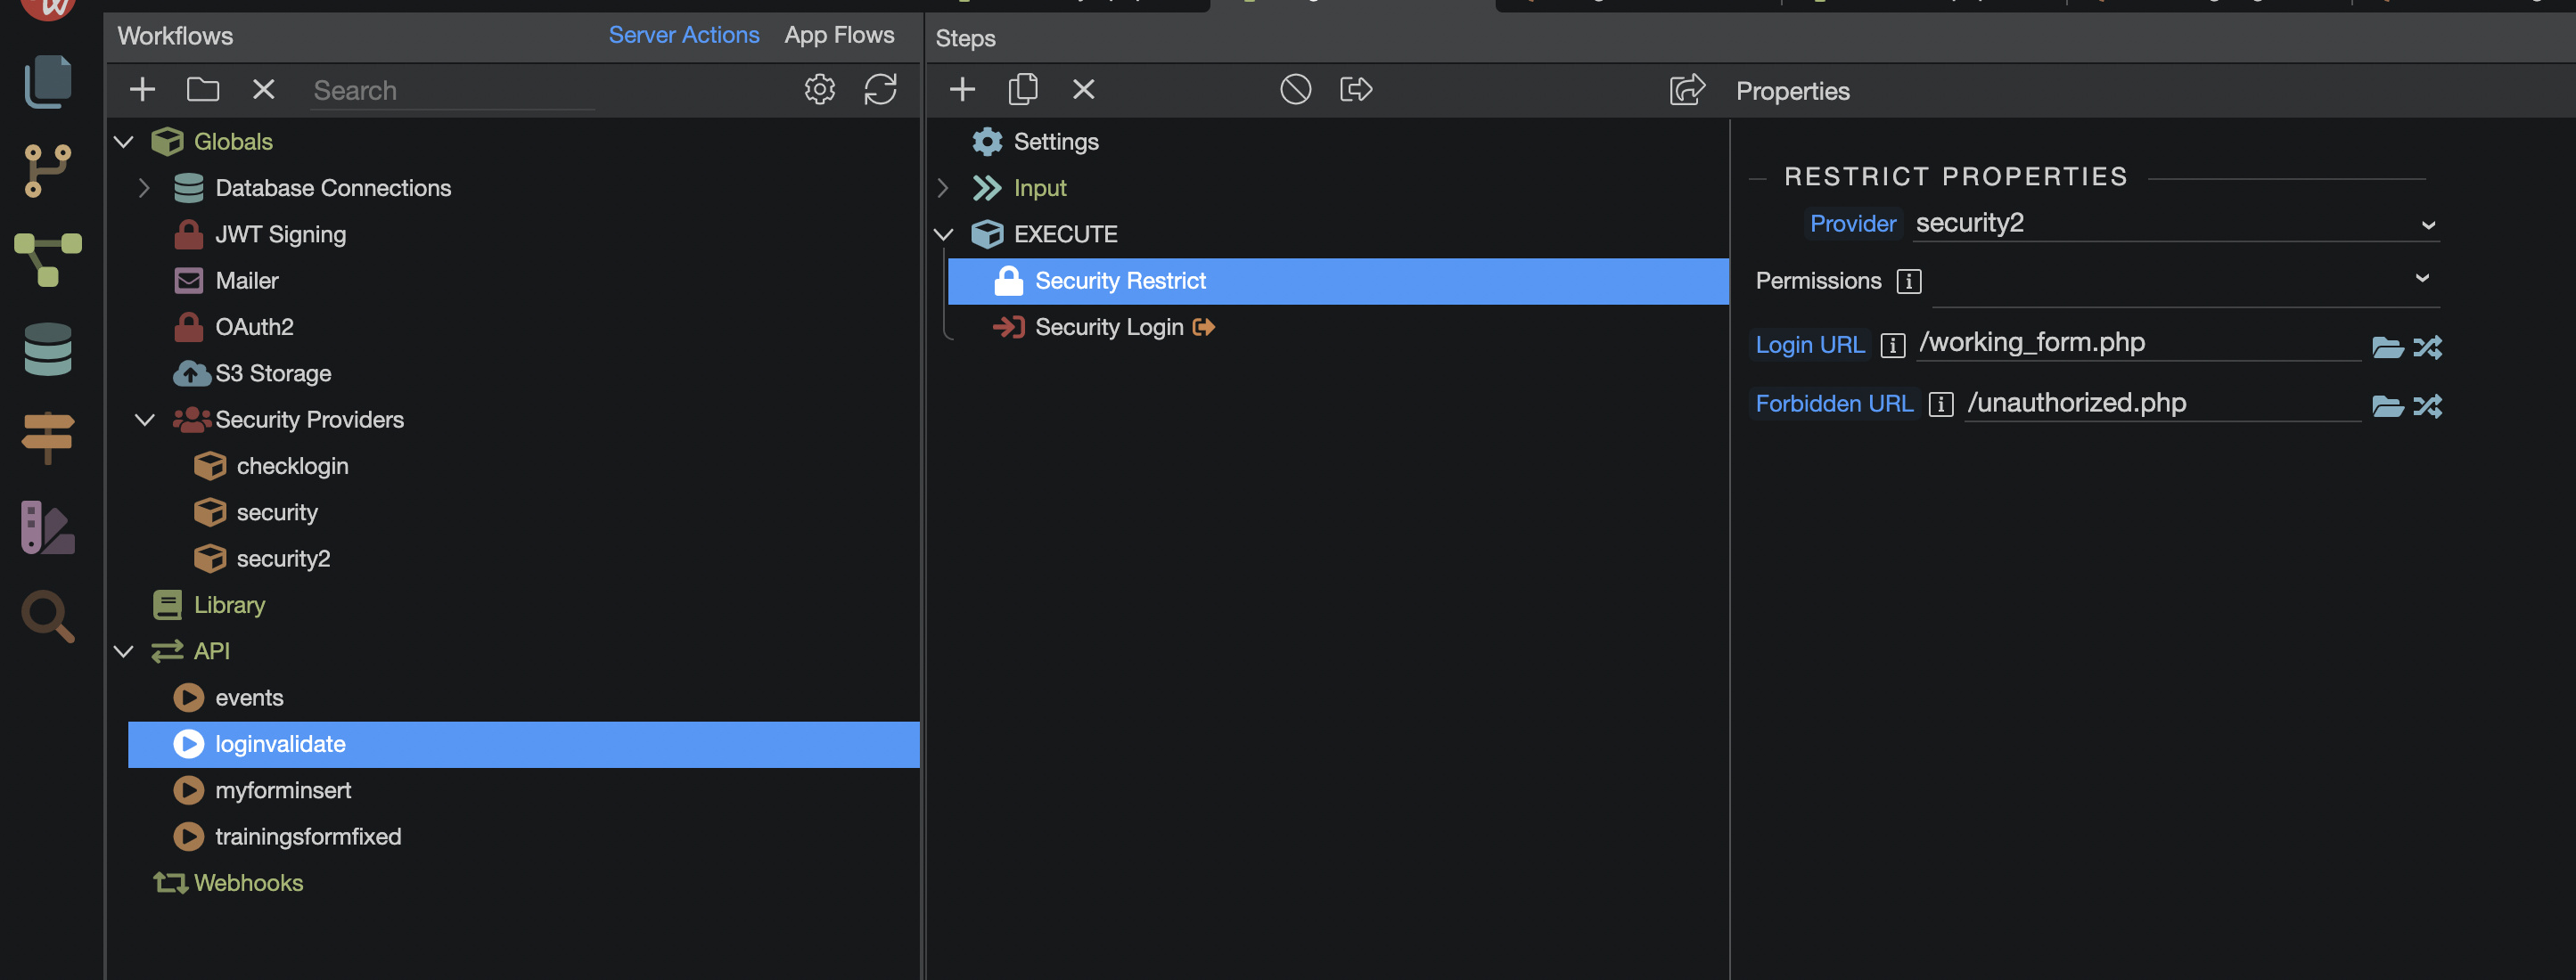This screenshot has height=980, width=2576.
Task: Open the file manager sidebar icon
Action: [48, 81]
